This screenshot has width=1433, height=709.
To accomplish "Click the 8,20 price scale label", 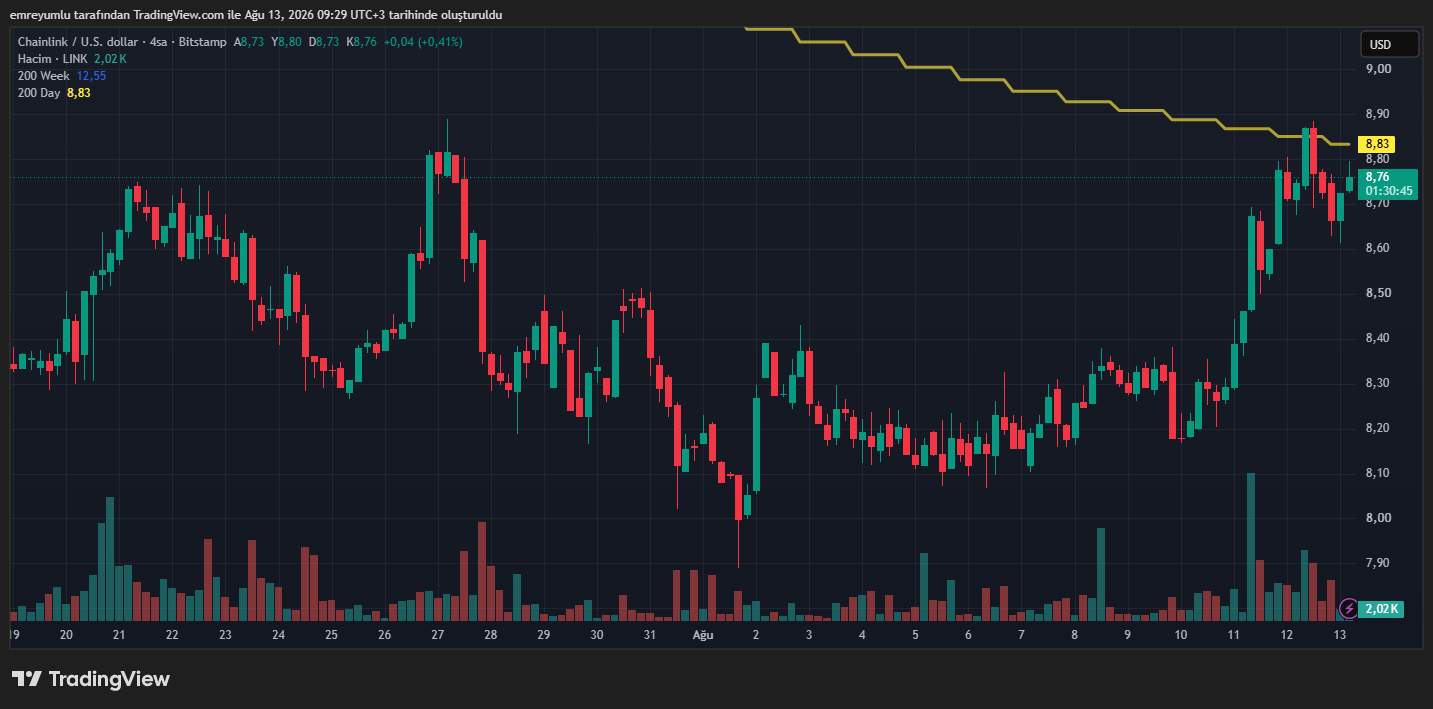I will click(x=1378, y=428).
